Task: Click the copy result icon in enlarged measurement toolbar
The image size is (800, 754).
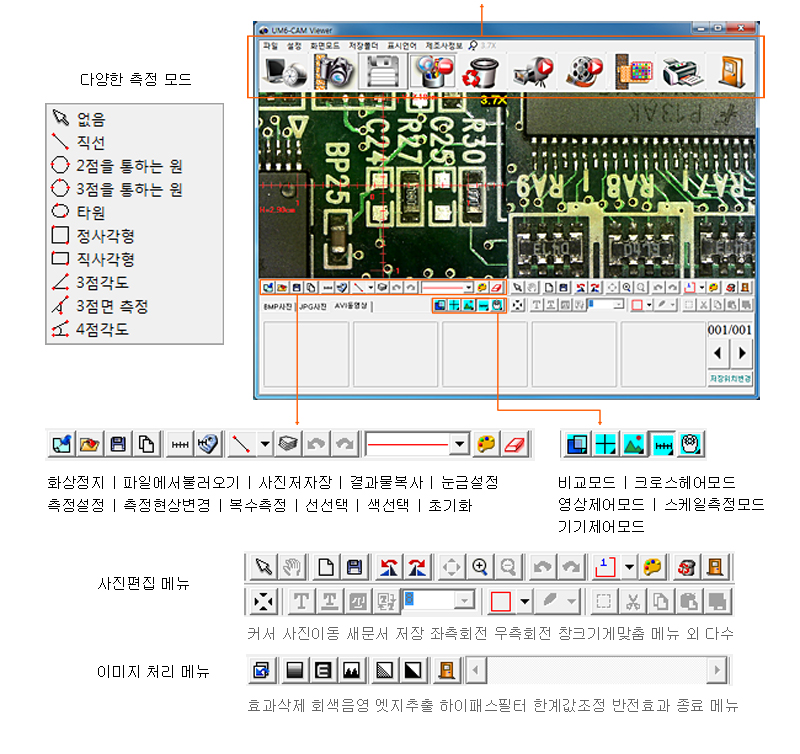Action: 146,444
